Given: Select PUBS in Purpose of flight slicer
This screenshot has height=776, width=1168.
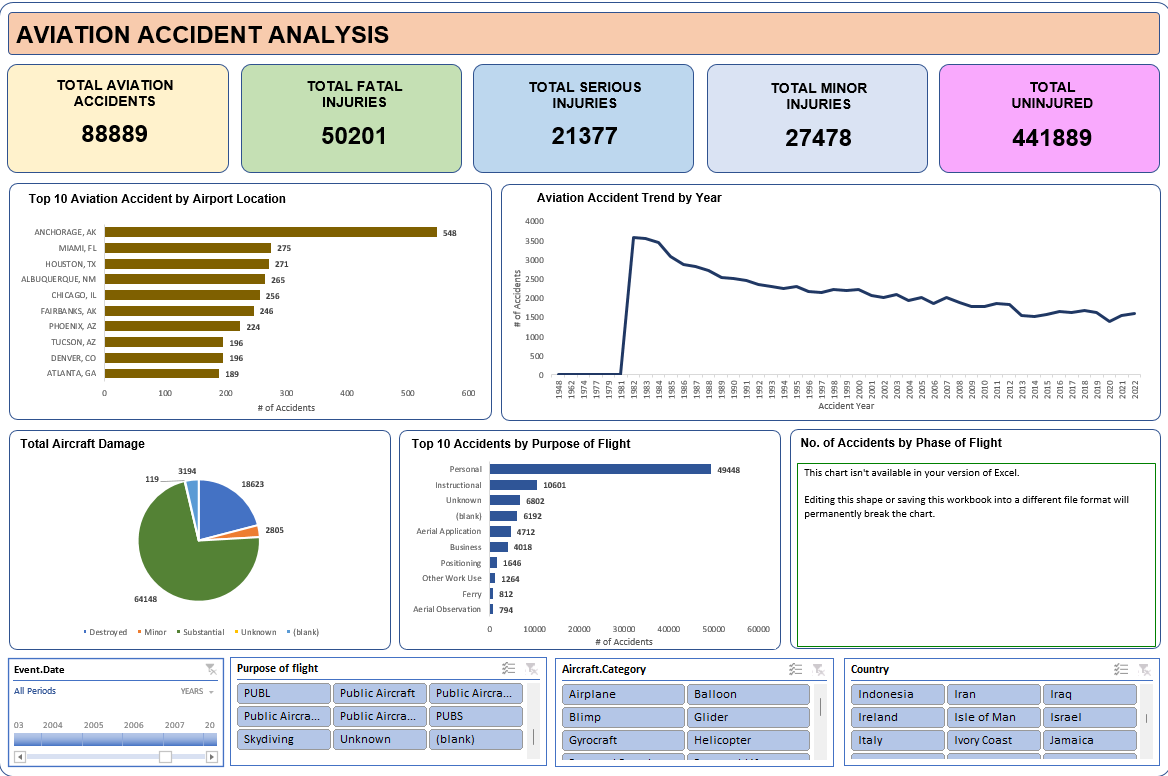Looking at the screenshot, I should (475, 716).
